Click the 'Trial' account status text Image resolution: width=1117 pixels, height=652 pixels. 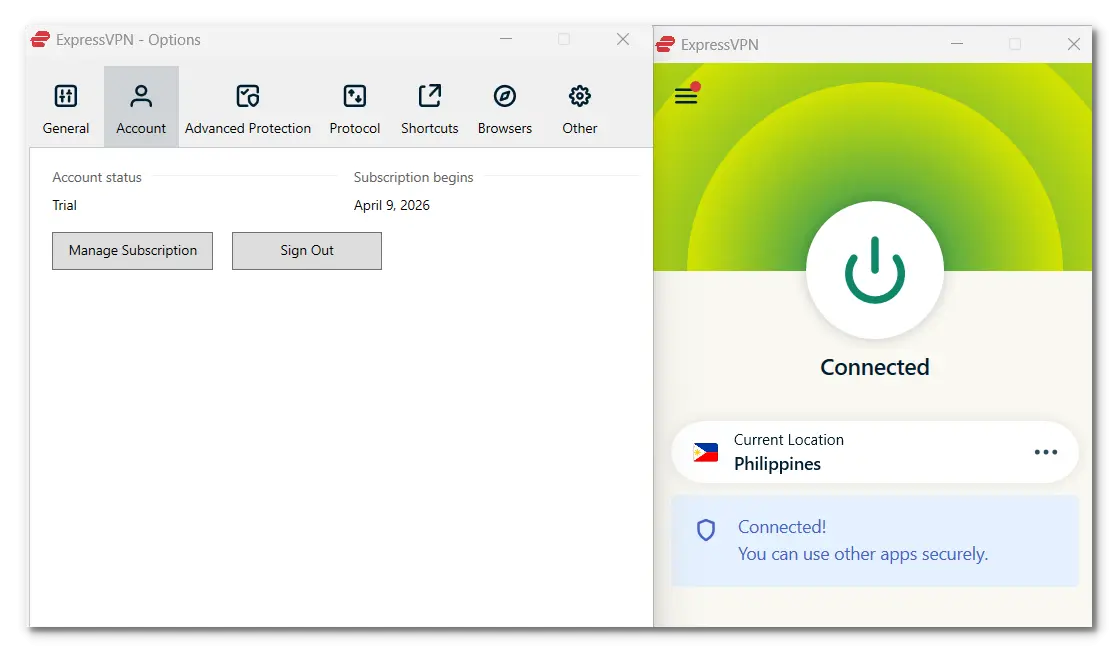click(64, 205)
